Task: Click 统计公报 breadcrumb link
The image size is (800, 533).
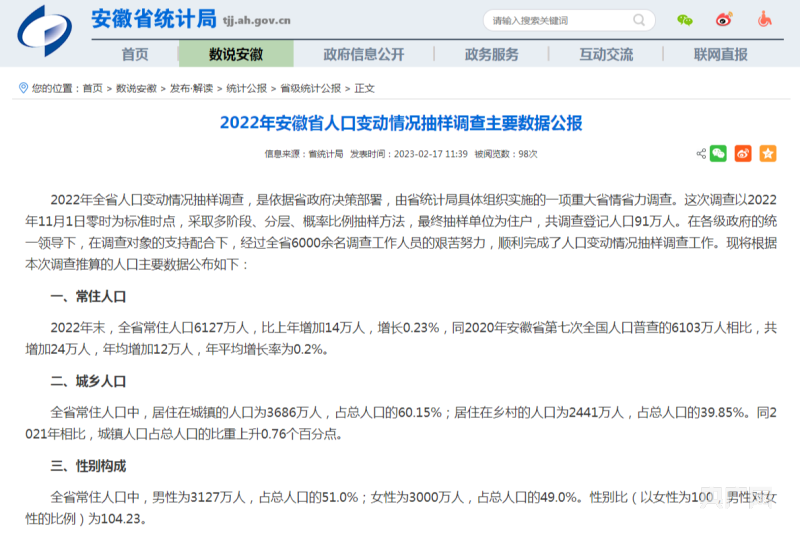Action: click(x=246, y=88)
